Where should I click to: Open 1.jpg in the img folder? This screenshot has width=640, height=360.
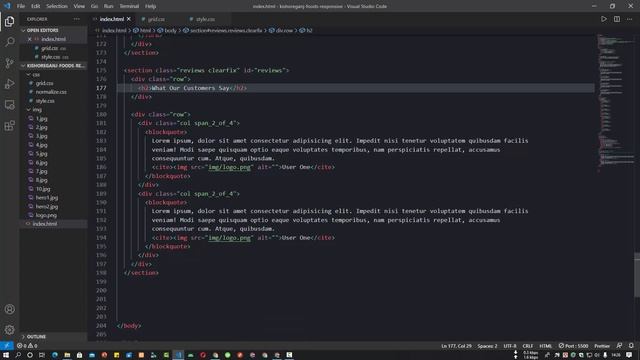[x=53, y=119]
